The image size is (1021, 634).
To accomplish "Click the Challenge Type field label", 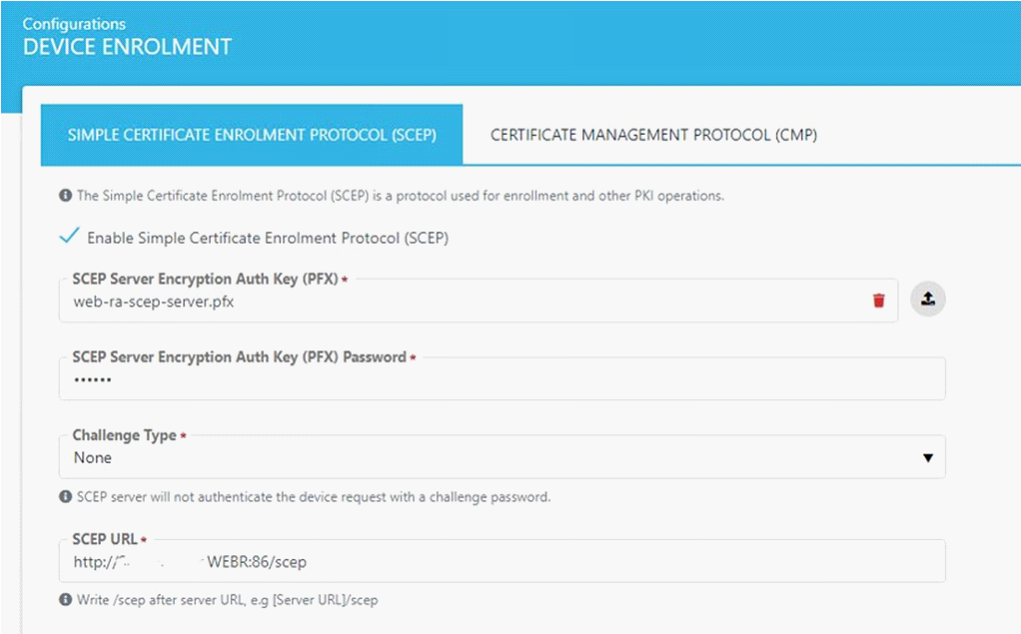I will (x=124, y=436).
